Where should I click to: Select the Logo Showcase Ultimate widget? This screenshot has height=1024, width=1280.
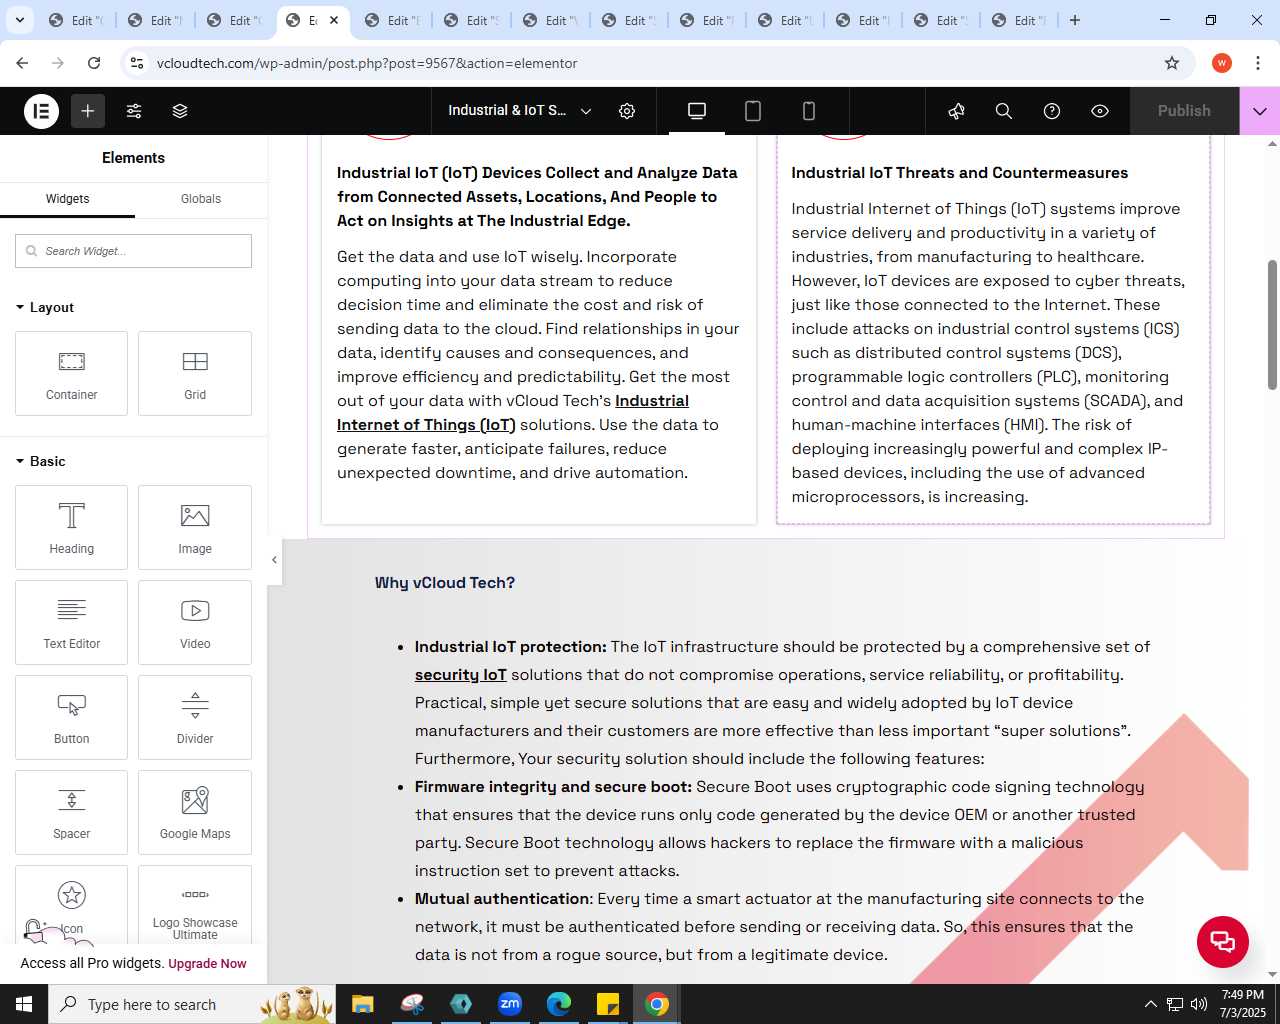195,904
